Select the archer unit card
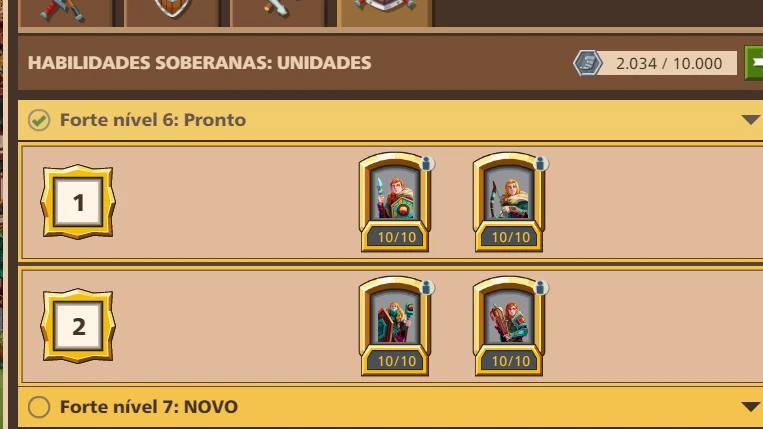The height and width of the screenshot is (429, 763). [509, 202]
